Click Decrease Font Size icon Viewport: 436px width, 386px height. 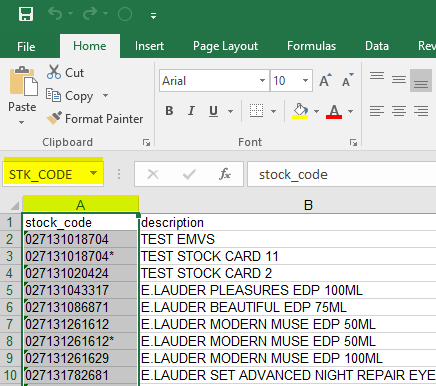(x=348, y=80)
